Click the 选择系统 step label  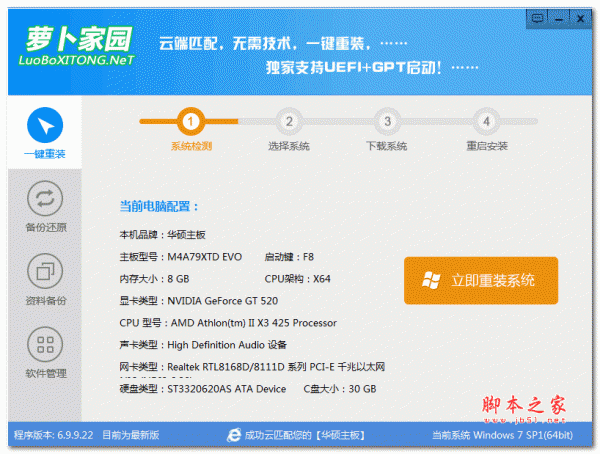coord(289,146)
